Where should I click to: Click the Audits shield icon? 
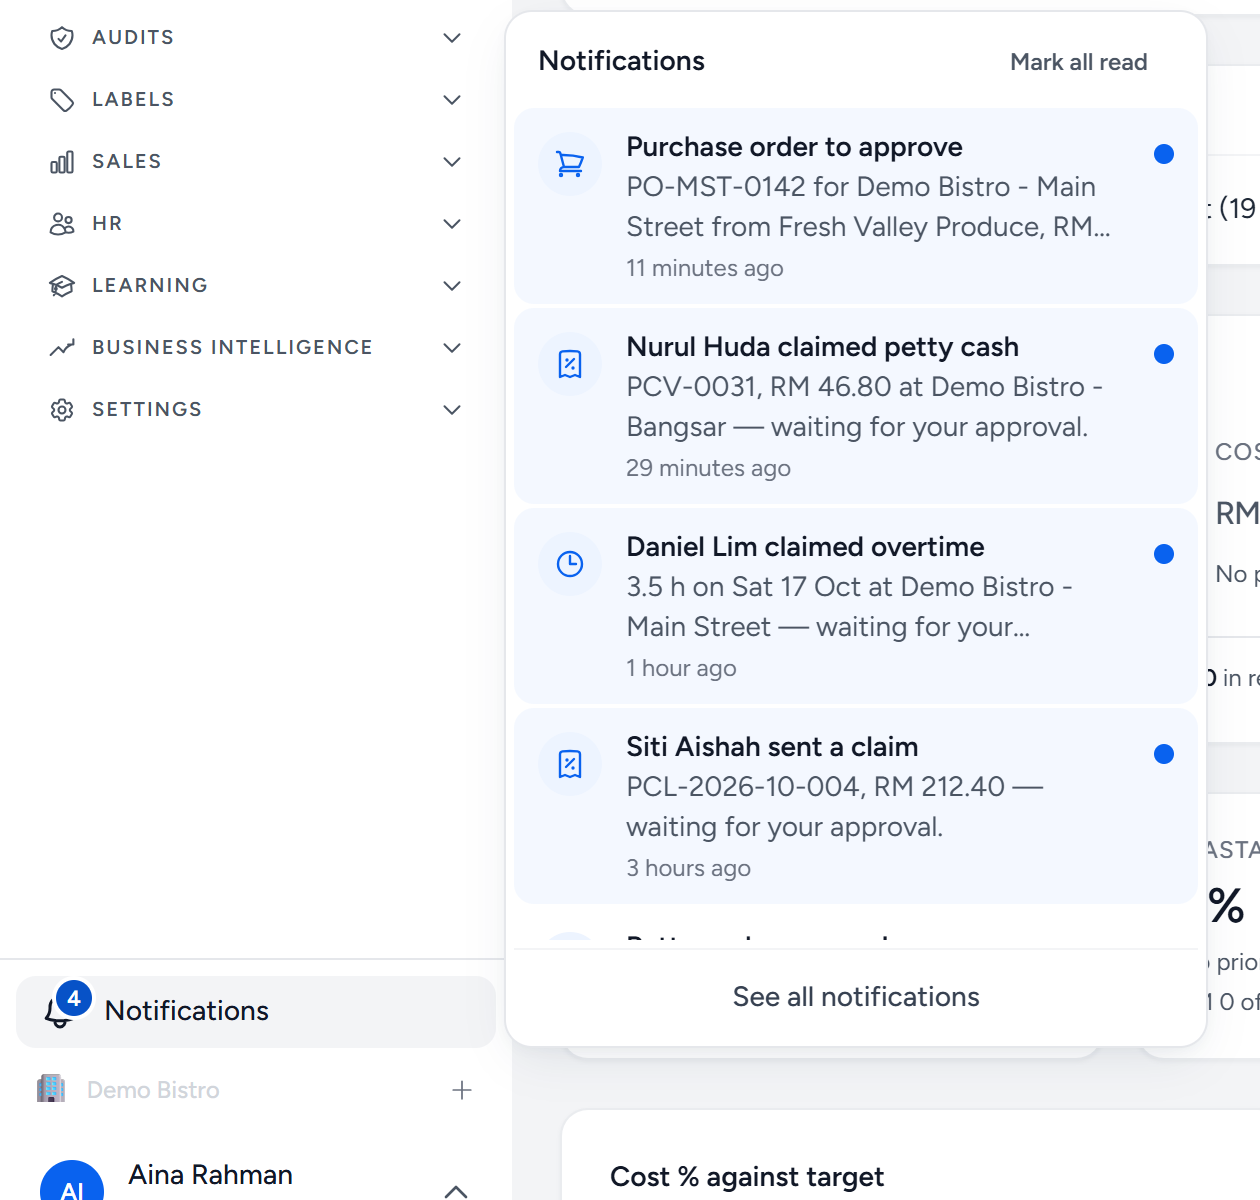click(x=62, y=38)
